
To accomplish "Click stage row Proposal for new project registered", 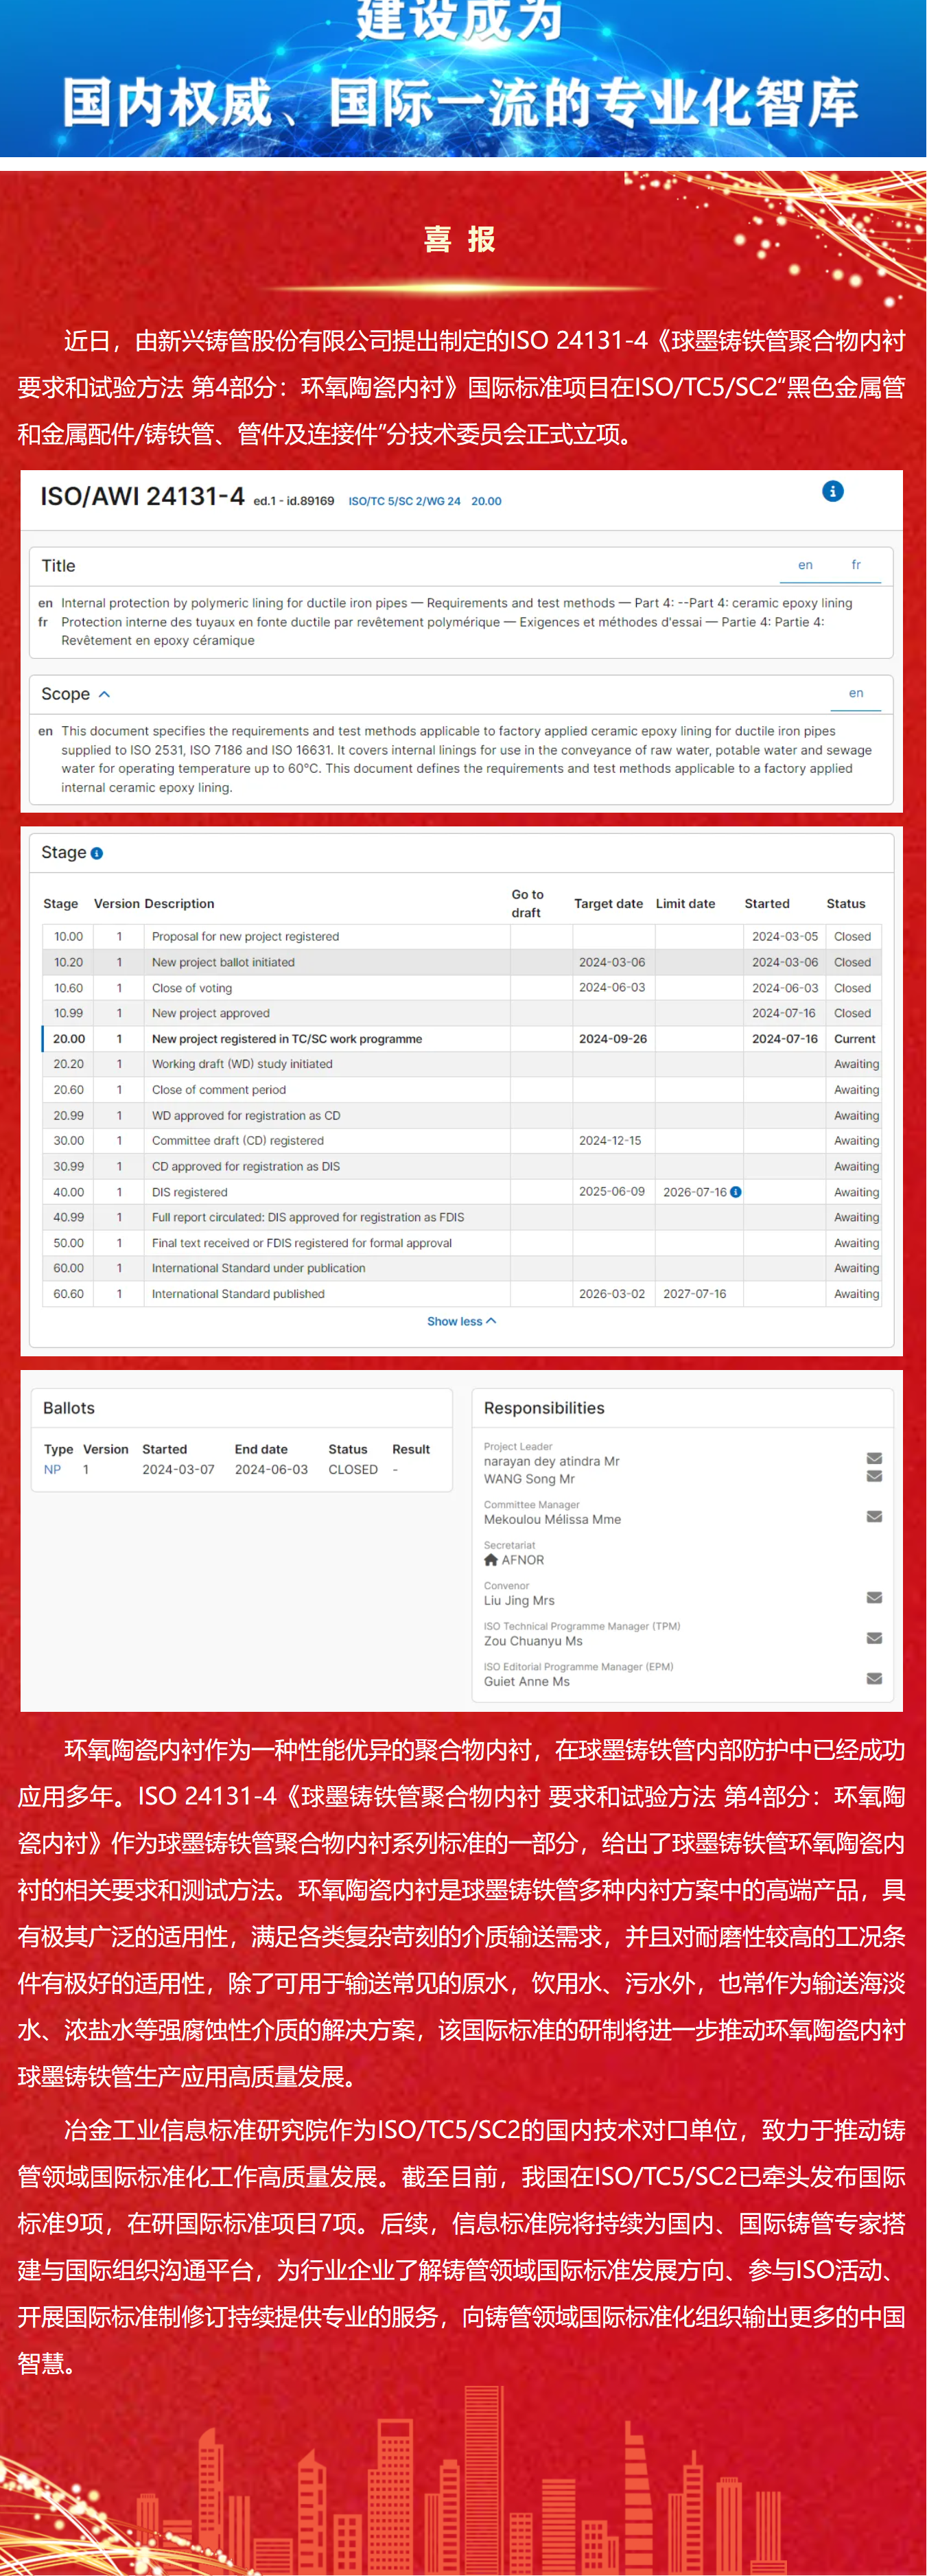I will click(461, 937).
